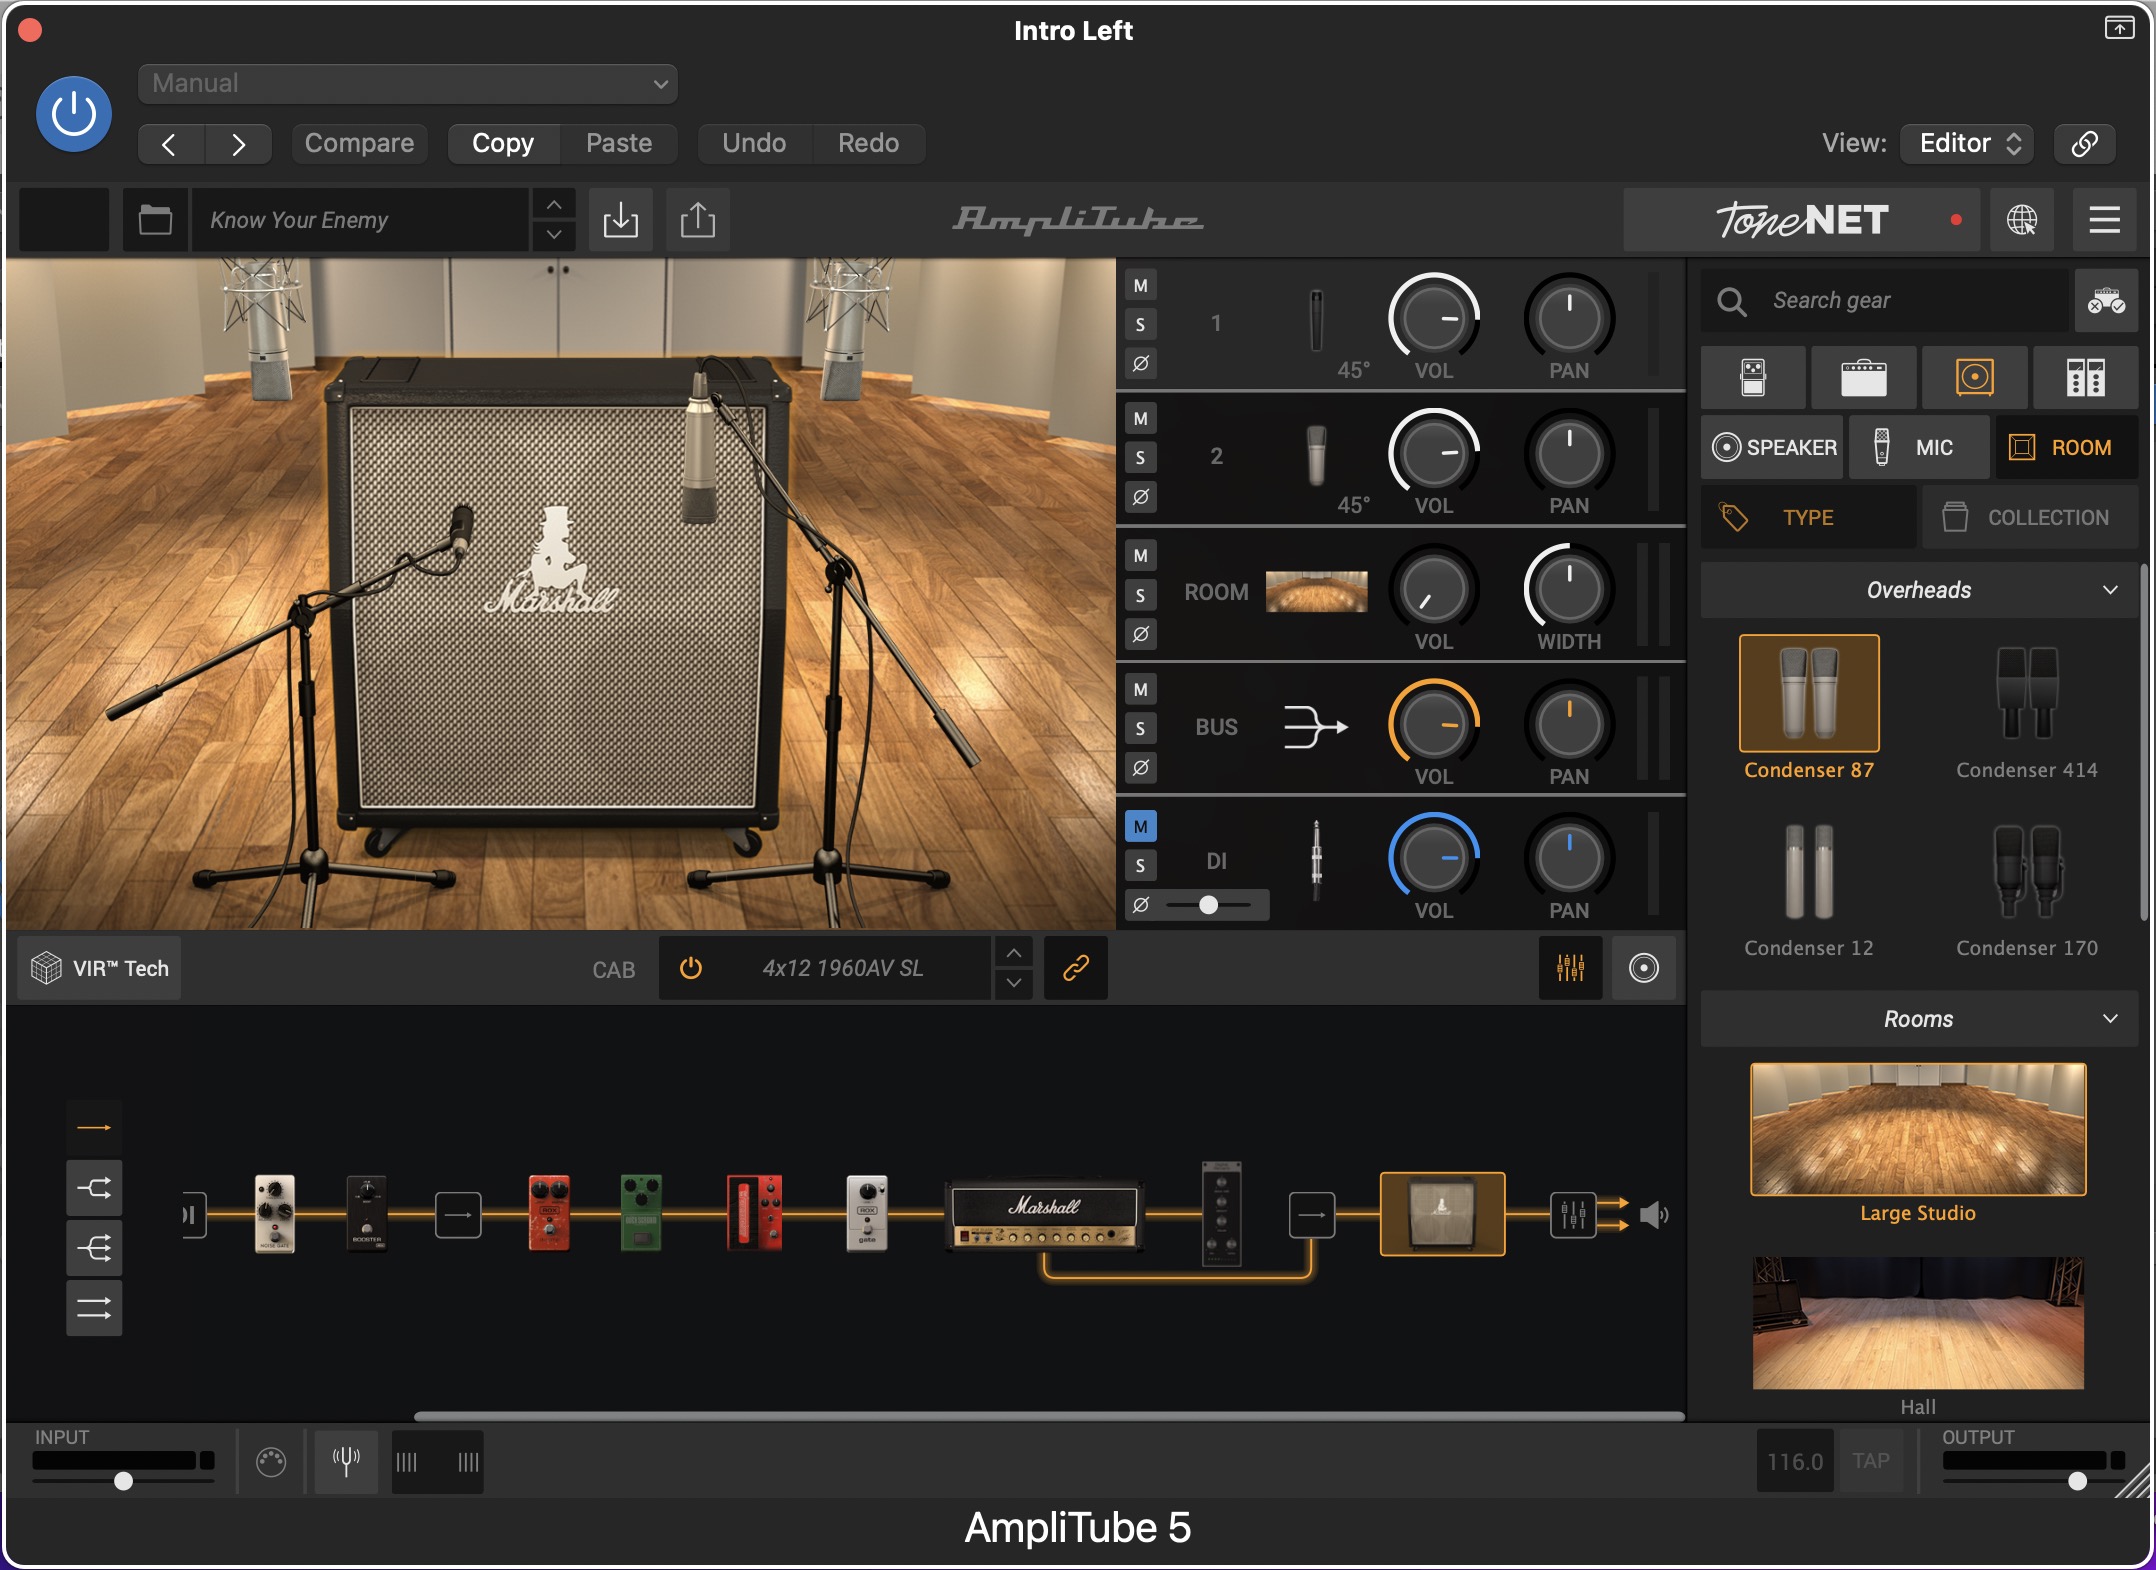The width and height of the screenshot is (2156, 1570).
Task: Click the export share preset icon
Action: (697, 220)
